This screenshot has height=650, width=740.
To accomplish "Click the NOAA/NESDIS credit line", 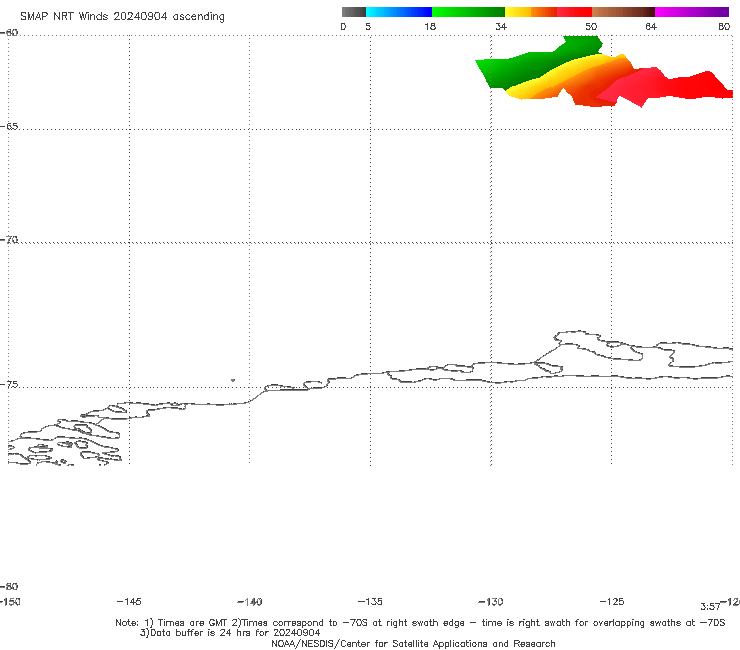I will [x=413, y=643].
